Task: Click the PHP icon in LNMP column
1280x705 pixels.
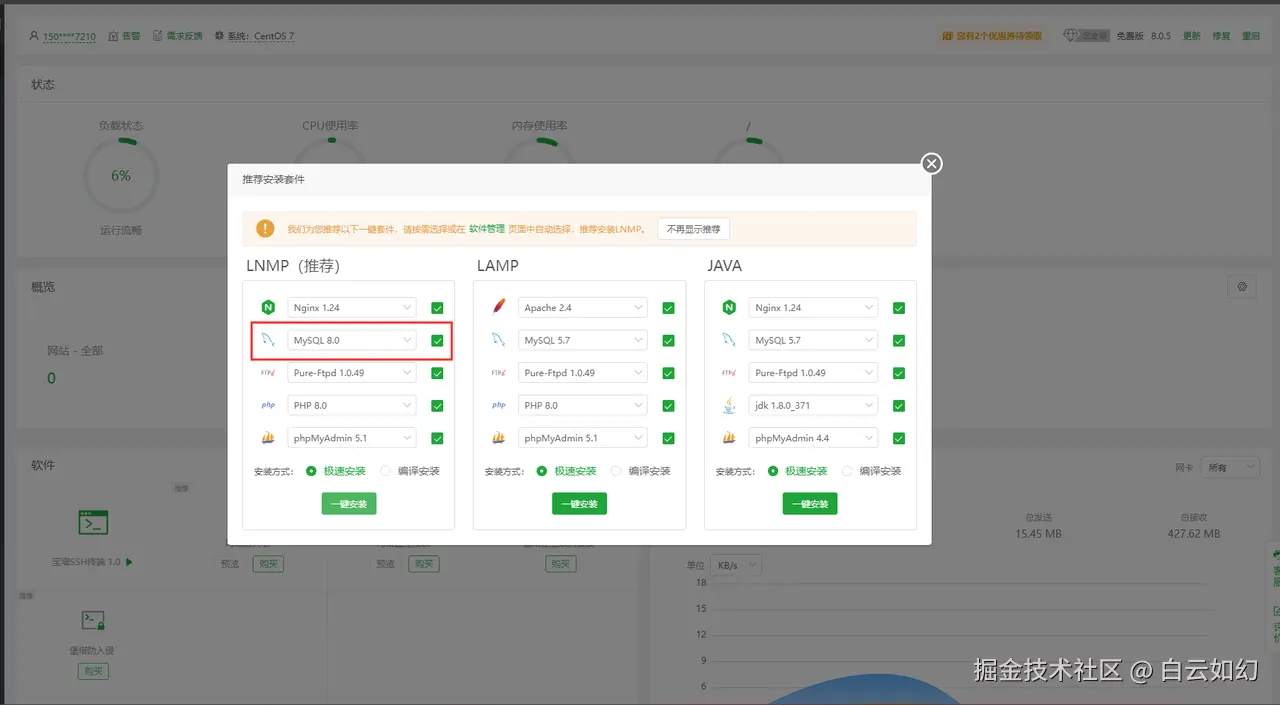Action: click(x=268, y=405)
